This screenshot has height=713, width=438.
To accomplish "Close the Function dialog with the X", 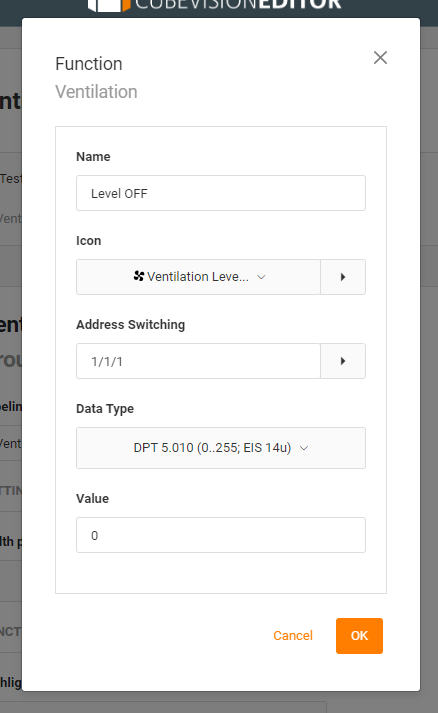I will pyautogui.click(x=380, y=58).
